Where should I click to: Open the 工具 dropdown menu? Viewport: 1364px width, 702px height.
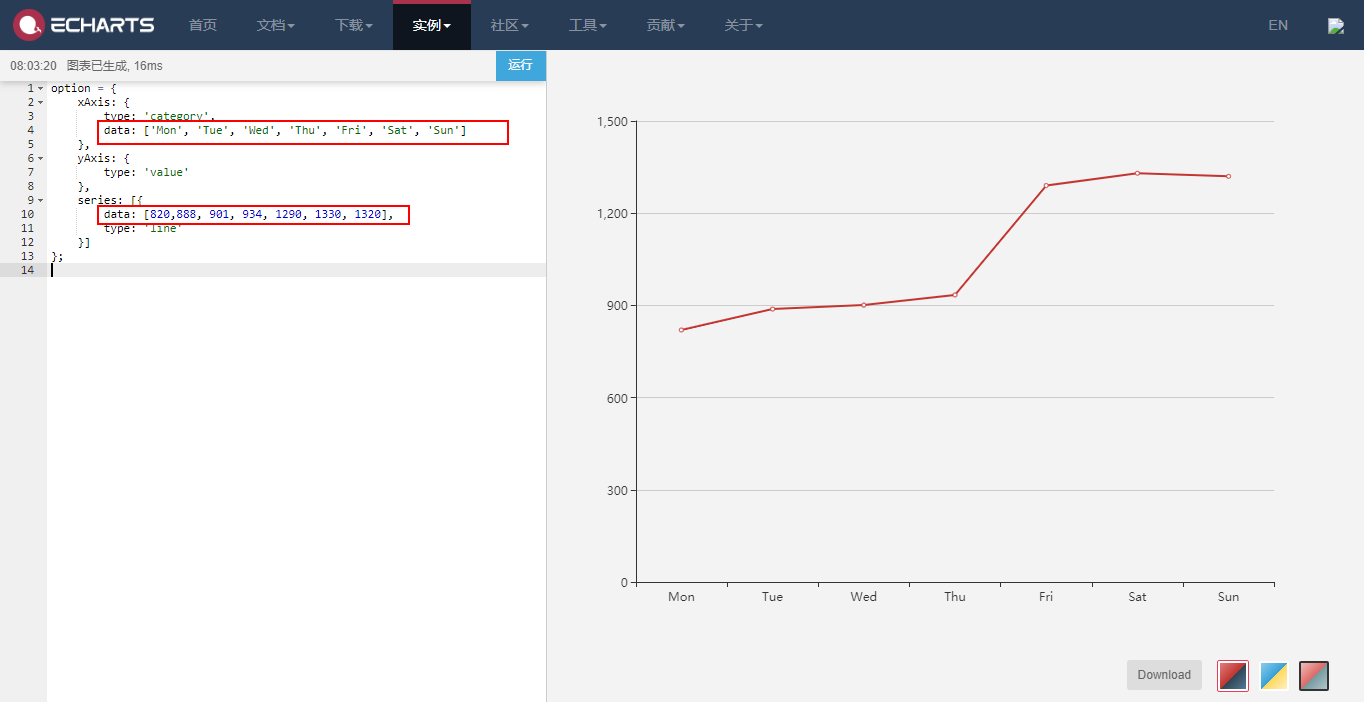(588, 25)
